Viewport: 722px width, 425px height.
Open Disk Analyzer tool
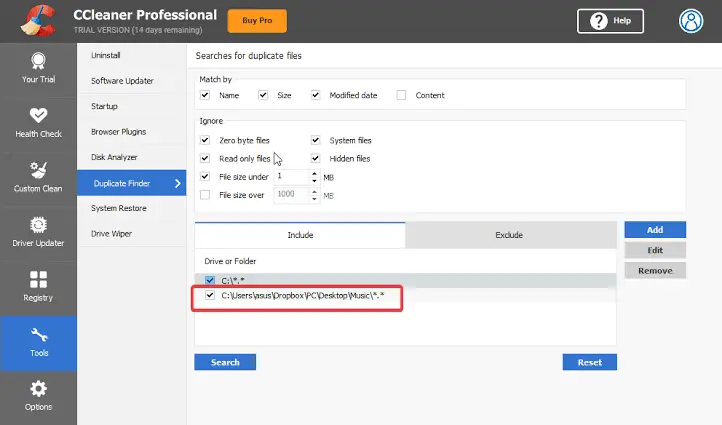click(132, 157)
